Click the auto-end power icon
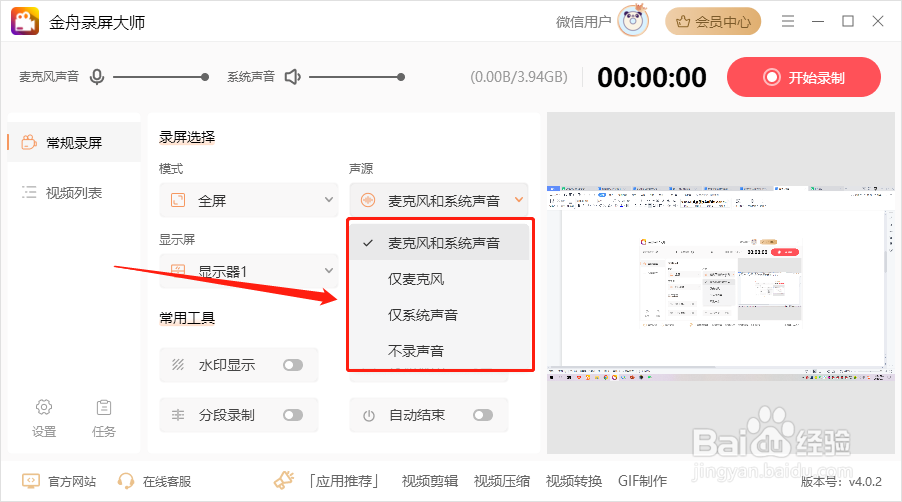 [369, 415]
